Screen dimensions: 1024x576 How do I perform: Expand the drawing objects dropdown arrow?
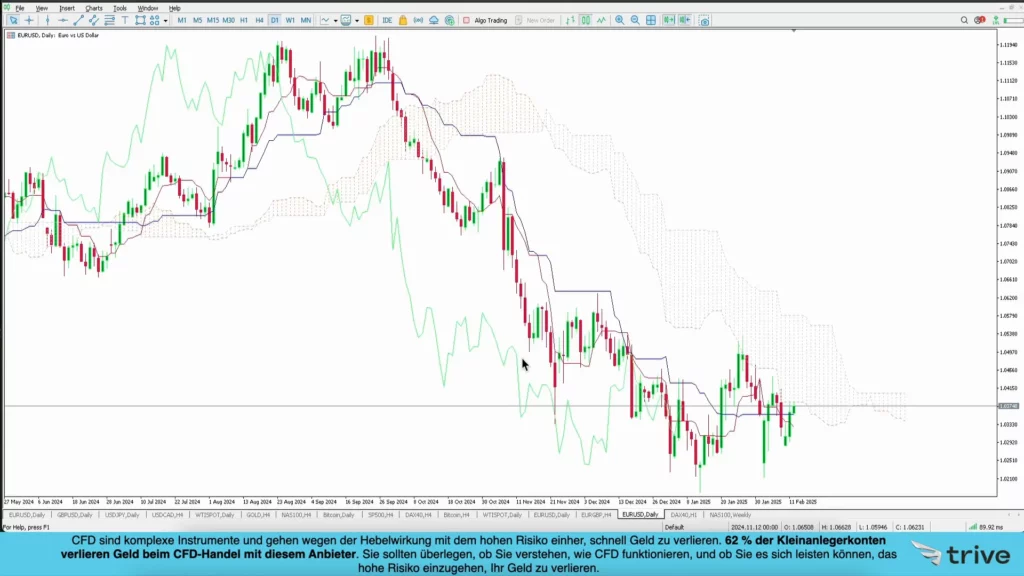[x=166, y=20]
